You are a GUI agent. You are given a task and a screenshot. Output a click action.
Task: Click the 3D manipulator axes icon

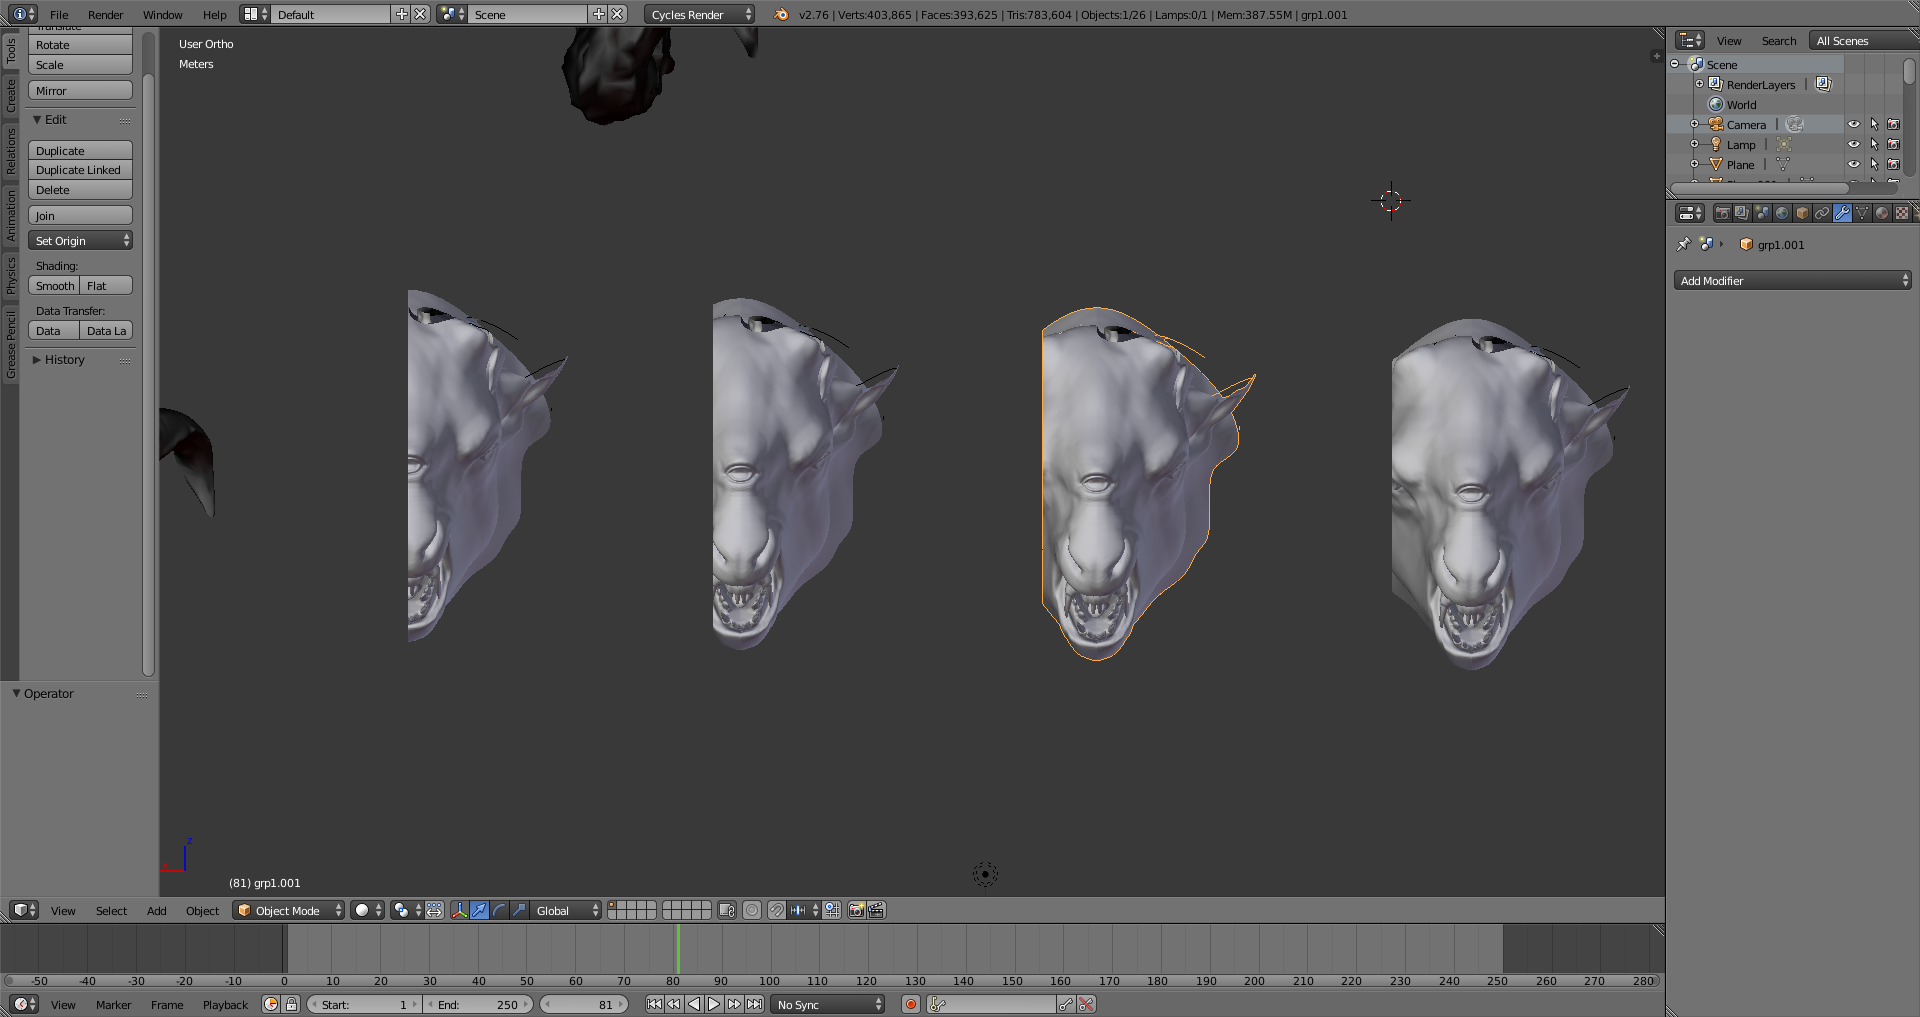459,910
